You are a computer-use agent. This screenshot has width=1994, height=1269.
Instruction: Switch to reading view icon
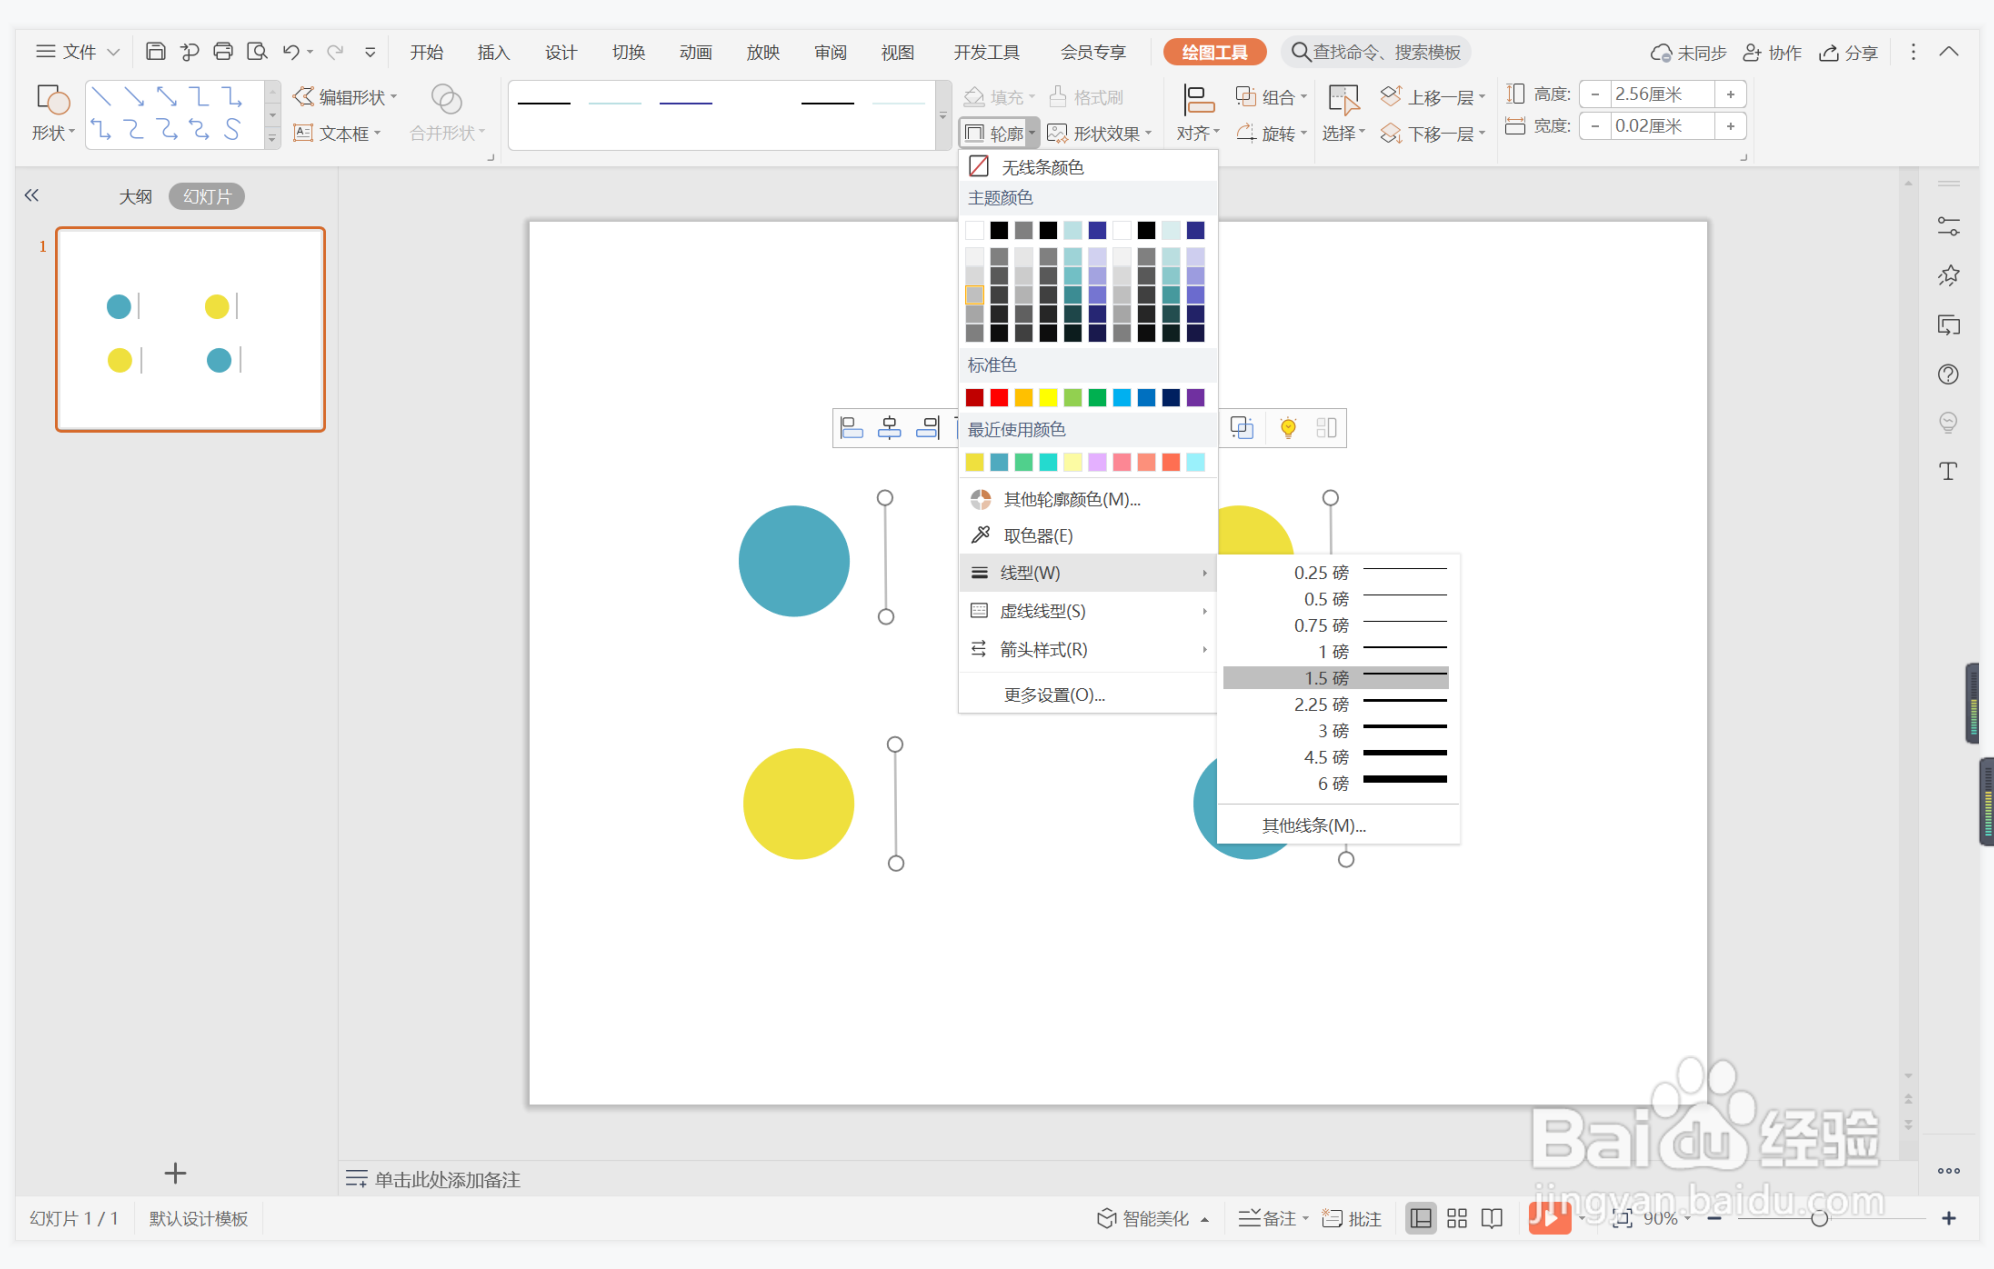1492,1218
